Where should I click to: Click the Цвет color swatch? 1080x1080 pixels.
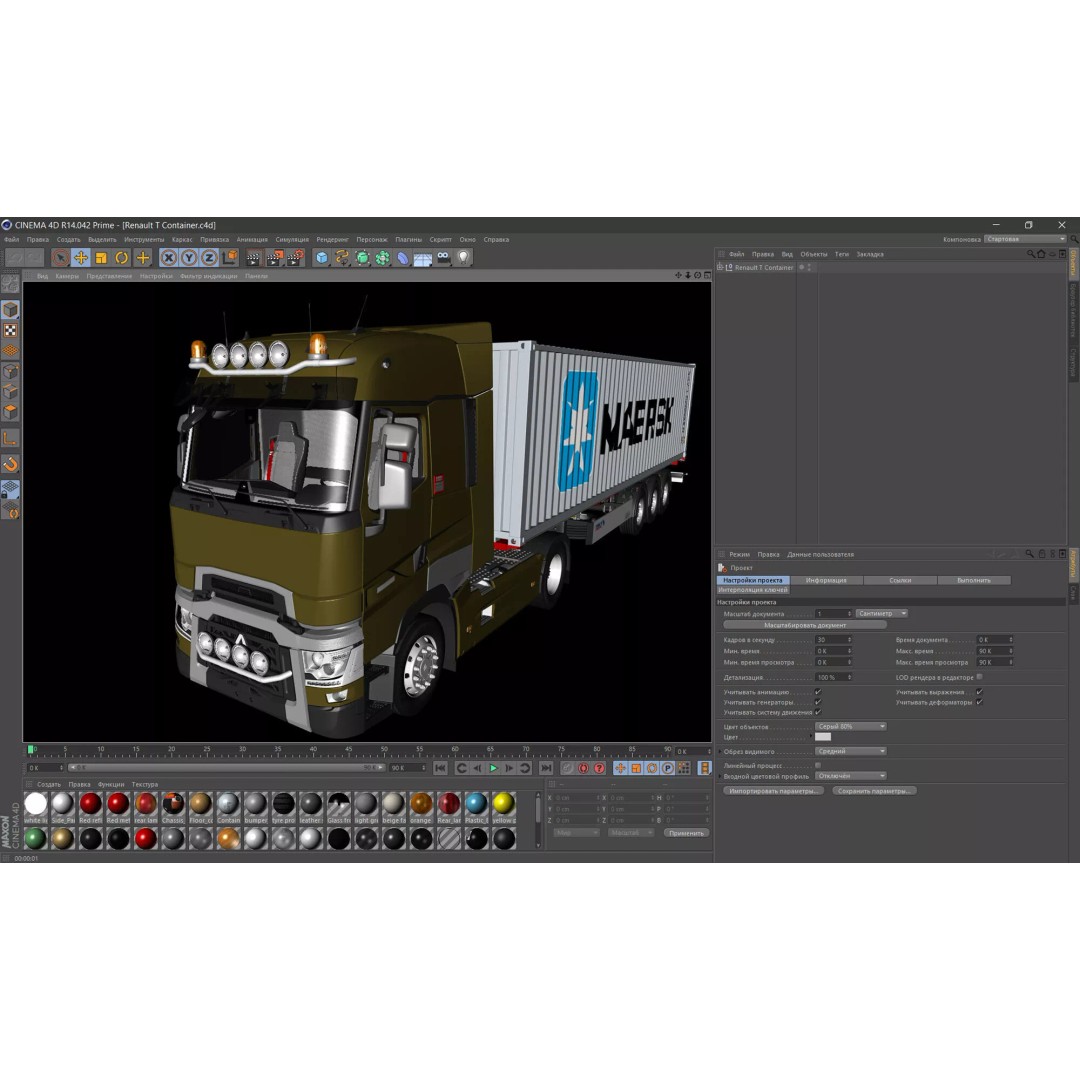click(x=823, y=737)
